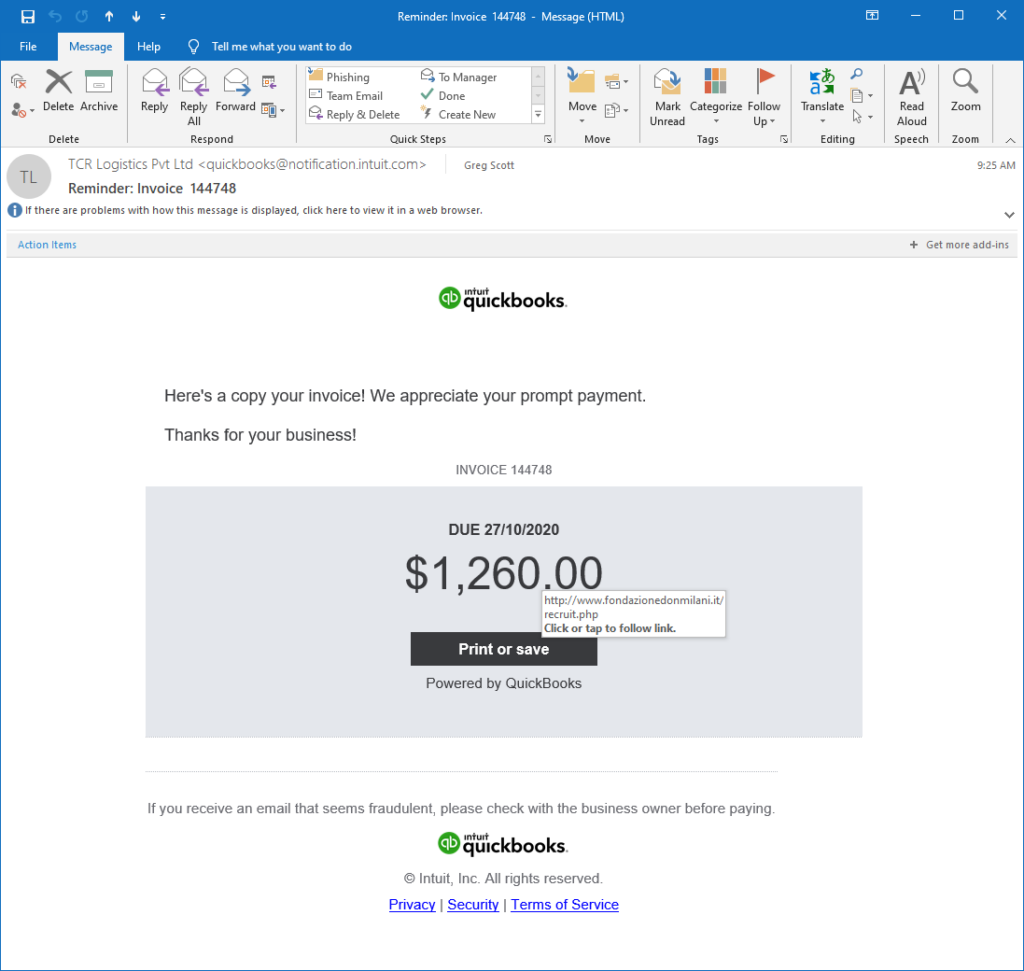
Task: Open the Categorize color menu
Action: tap(716, 97)
